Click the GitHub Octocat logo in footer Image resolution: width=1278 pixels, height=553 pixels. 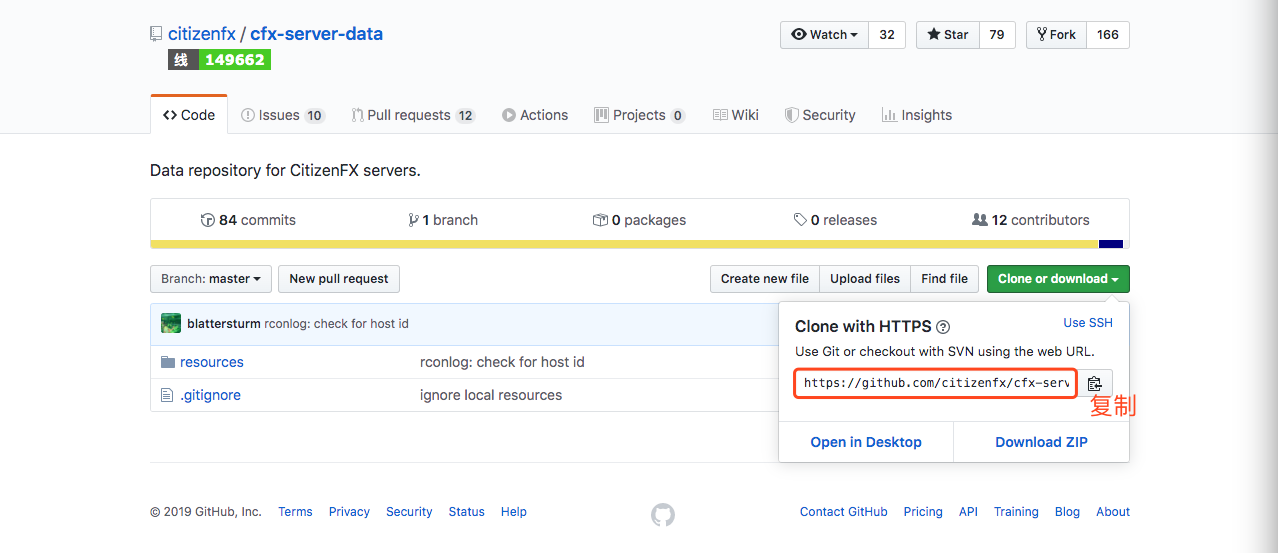[x=663, y=514]
